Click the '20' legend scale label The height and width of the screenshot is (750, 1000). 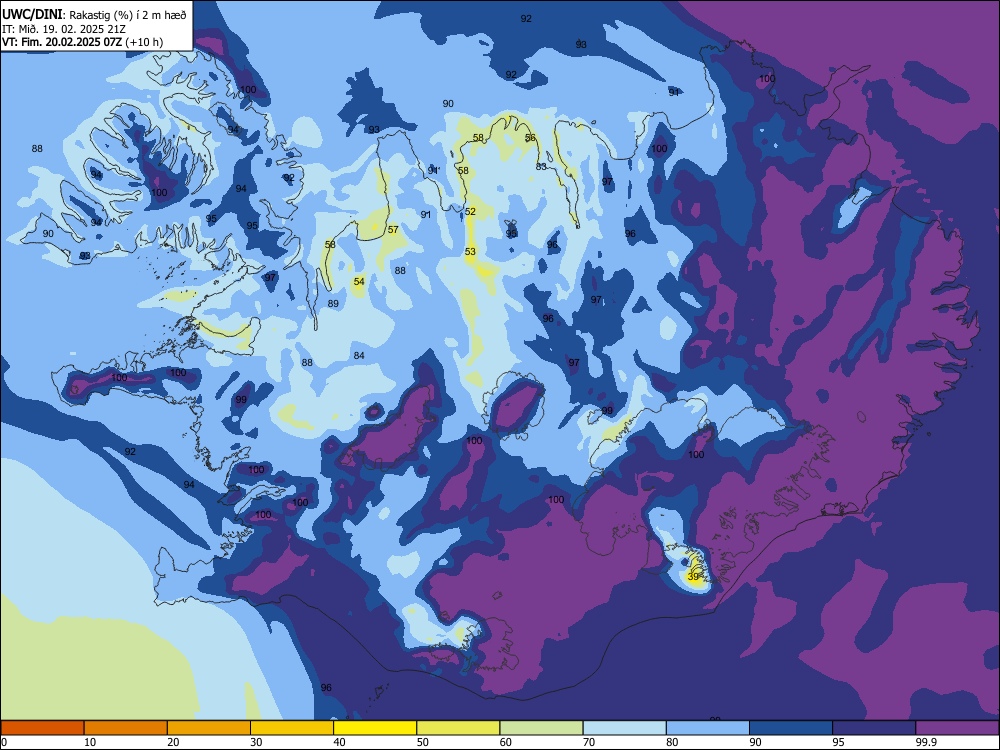pyautogui.click(x=173, y=742)
